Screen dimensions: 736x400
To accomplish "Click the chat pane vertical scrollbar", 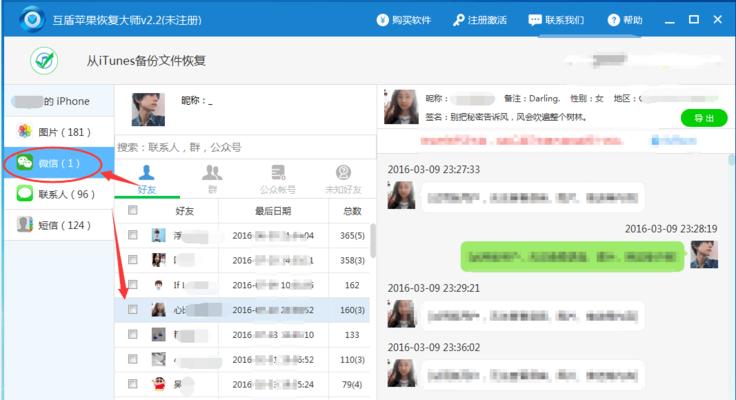I will tap(731, 160).
